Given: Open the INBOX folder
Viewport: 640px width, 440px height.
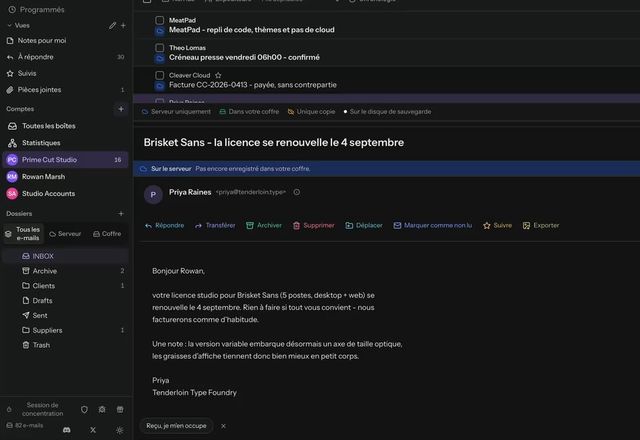Looking at the screenshot, I should 65,256.
